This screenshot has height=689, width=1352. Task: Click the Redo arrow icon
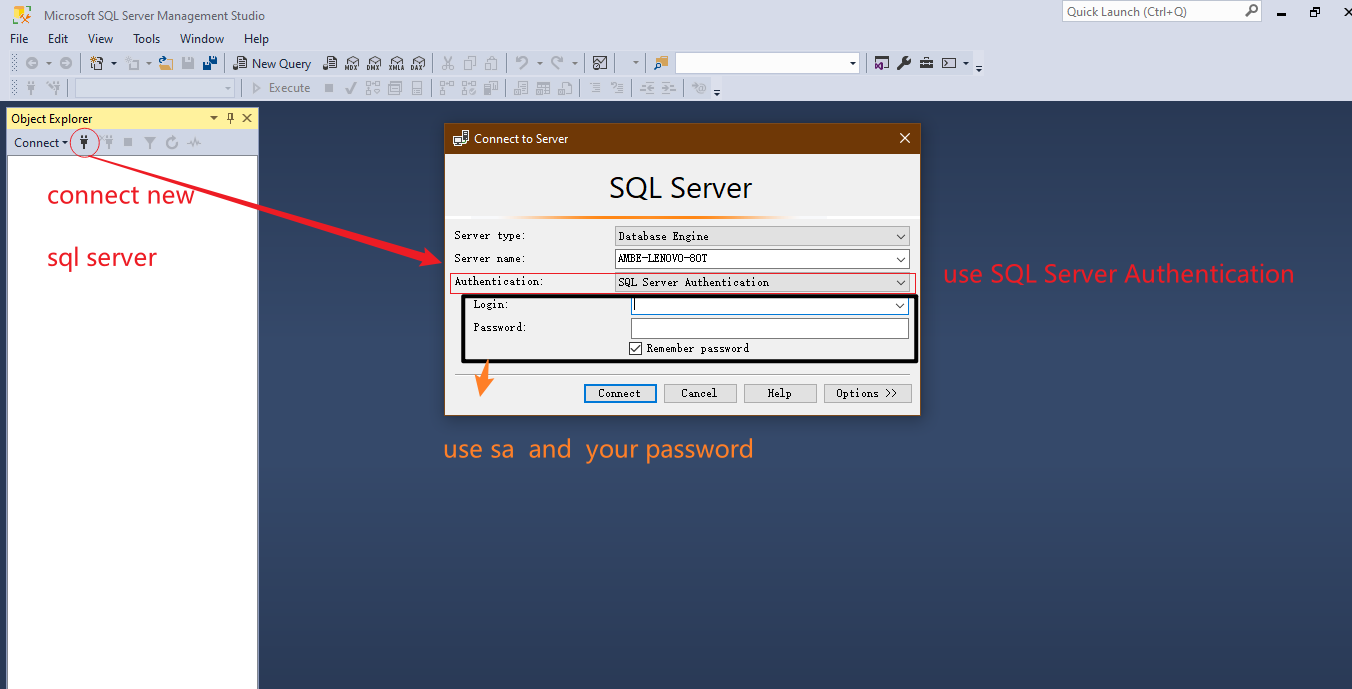(558, 63)
